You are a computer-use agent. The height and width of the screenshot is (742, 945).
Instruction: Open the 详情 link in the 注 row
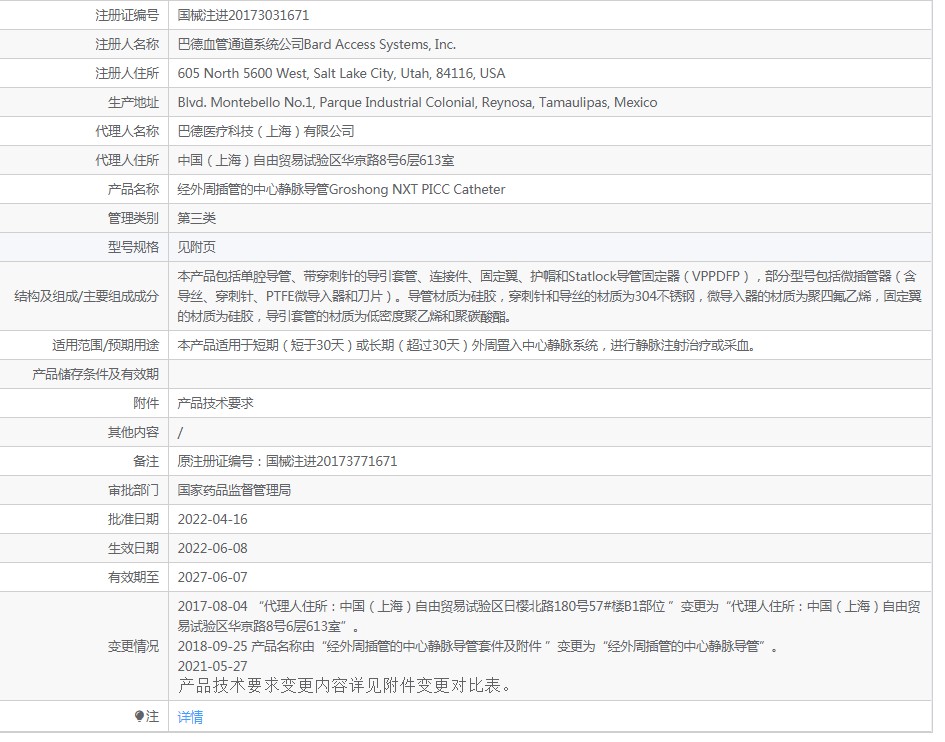pyautogui.click(x=190, y=717)
